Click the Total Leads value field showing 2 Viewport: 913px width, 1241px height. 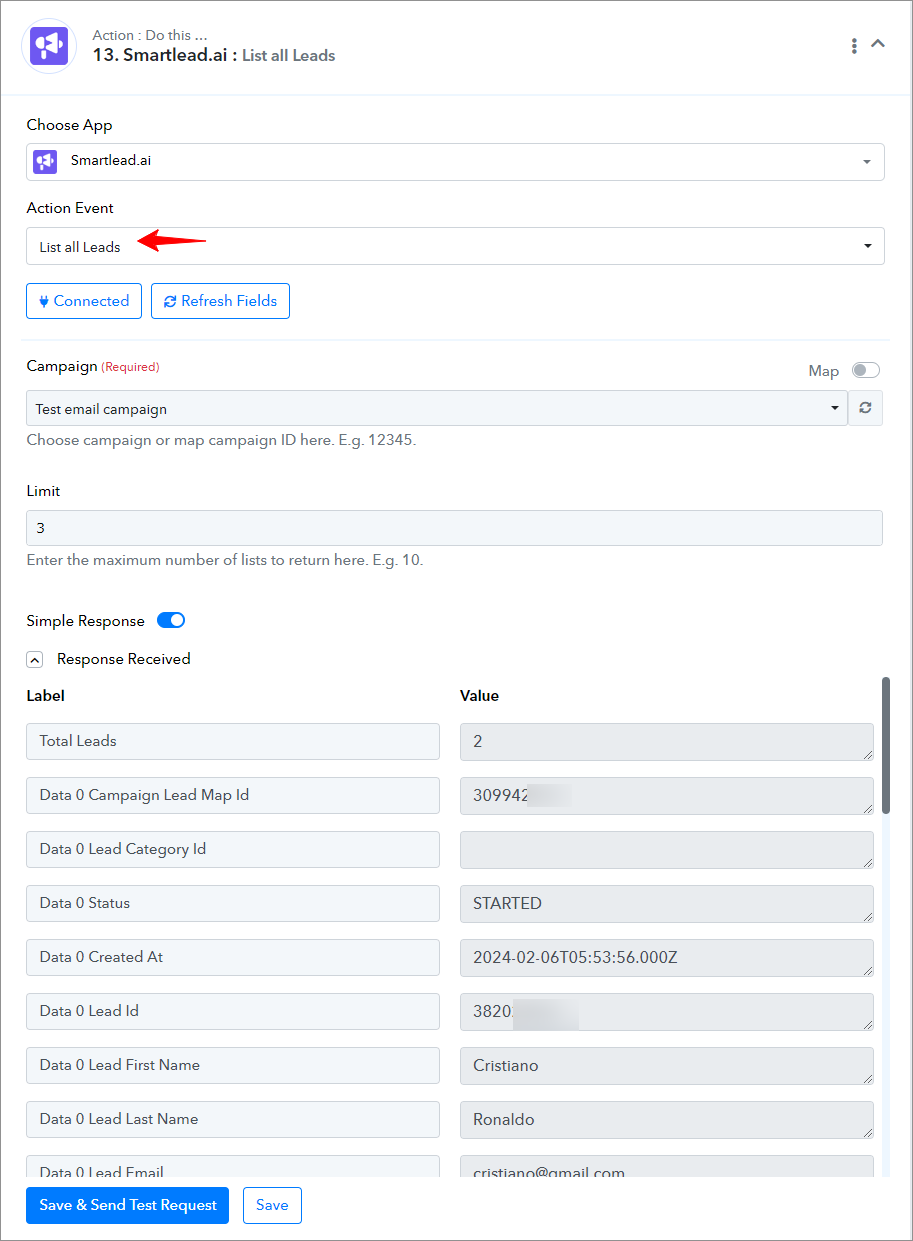[x=667, y=741]
